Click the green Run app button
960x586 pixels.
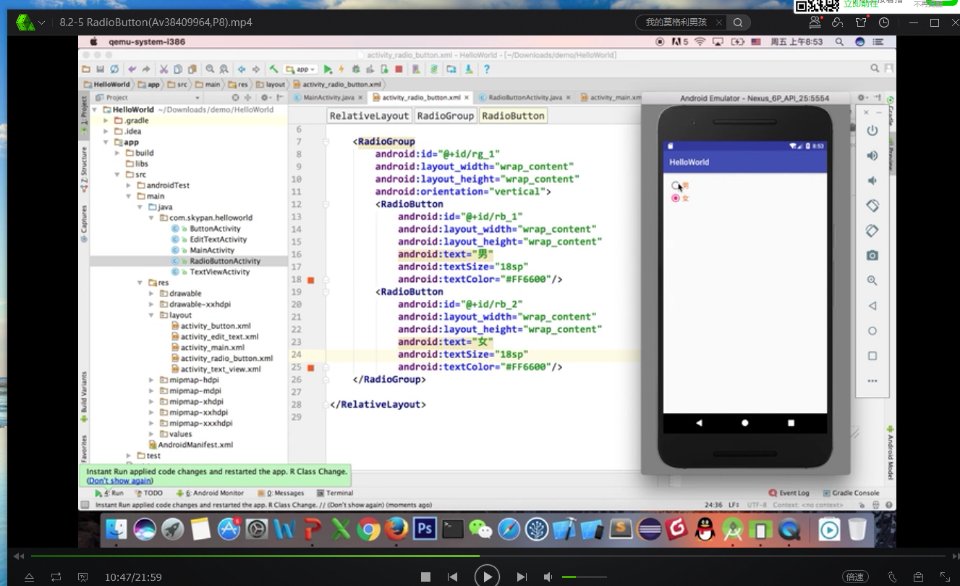coord(328,69)
